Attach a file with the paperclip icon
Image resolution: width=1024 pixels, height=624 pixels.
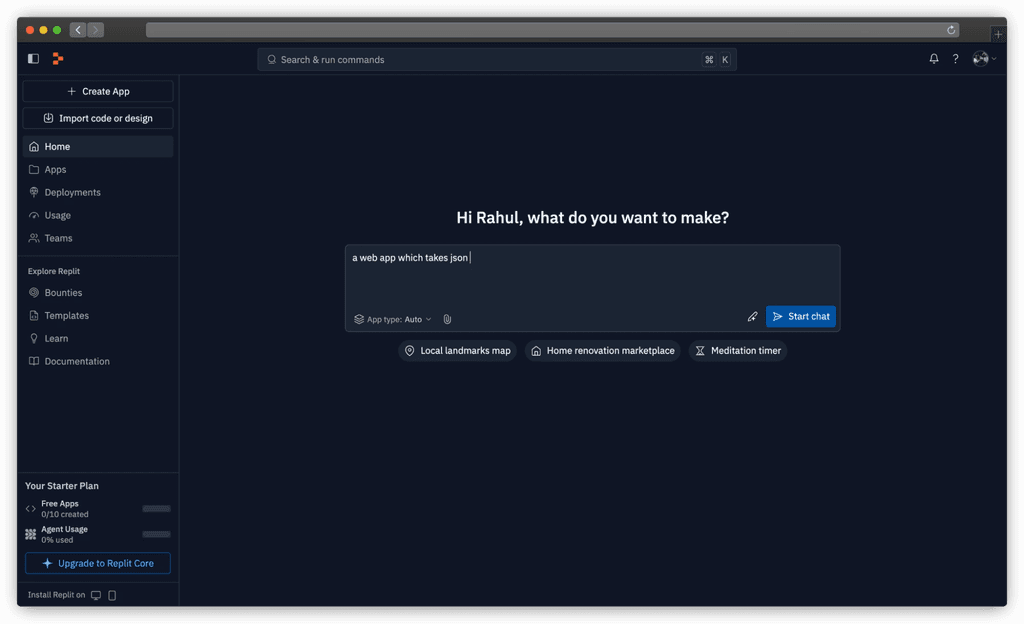click(x=447, y=318)
